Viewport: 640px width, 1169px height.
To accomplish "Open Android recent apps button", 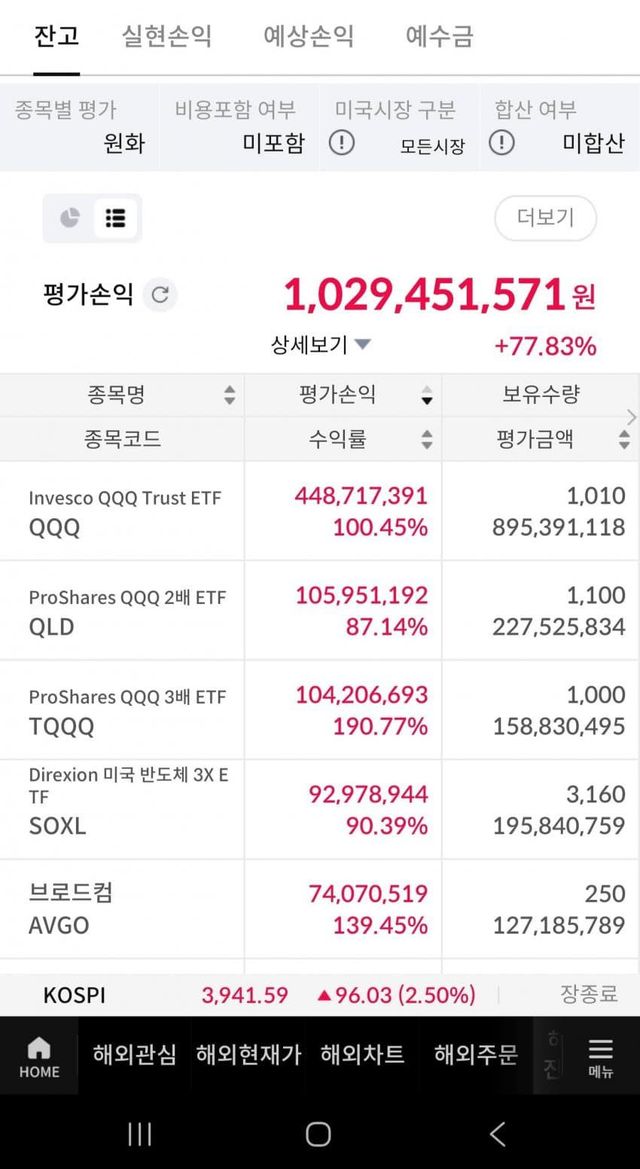I will [140, 1133].
